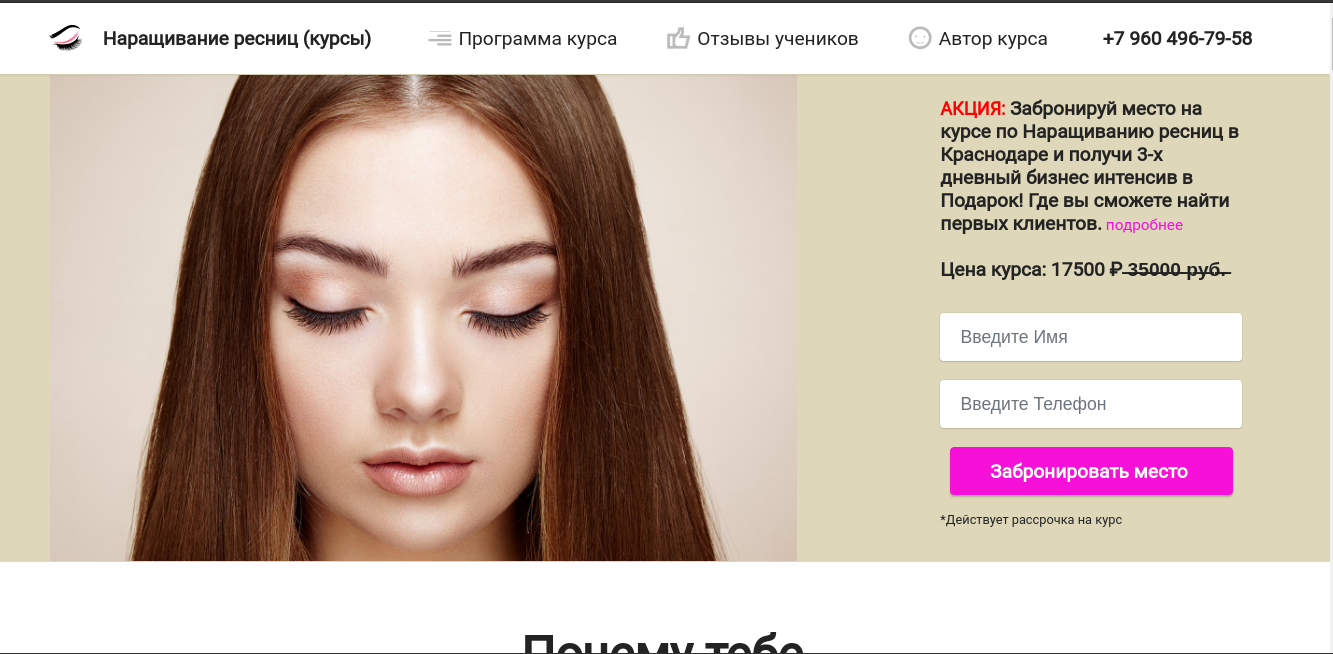1333x654 pixels.
Task: Click the site title Наращивание ресниц (курсы)
Action: click(x=237, y=39)
